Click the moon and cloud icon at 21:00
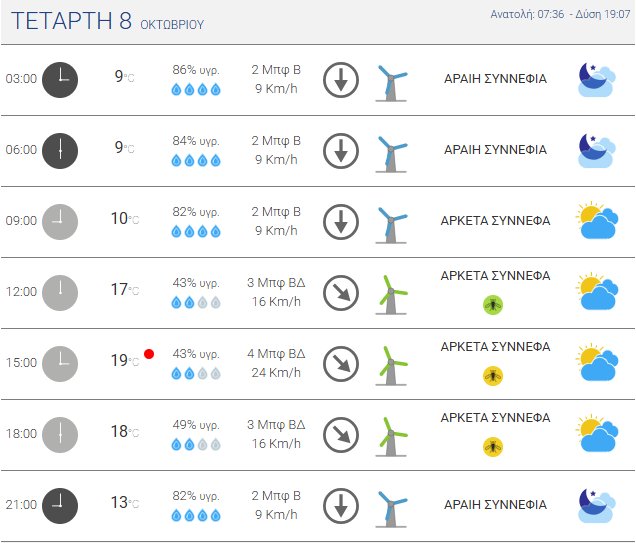 pyautogui.click(x=596, y=505)
